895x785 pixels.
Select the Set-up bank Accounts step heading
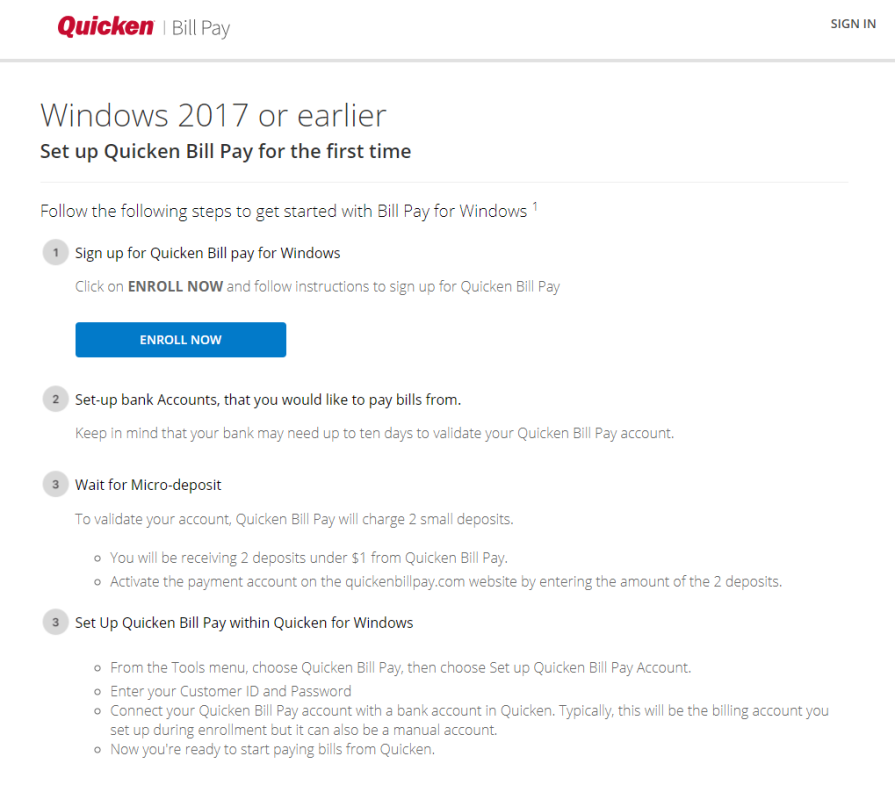[x=267, y=400]
